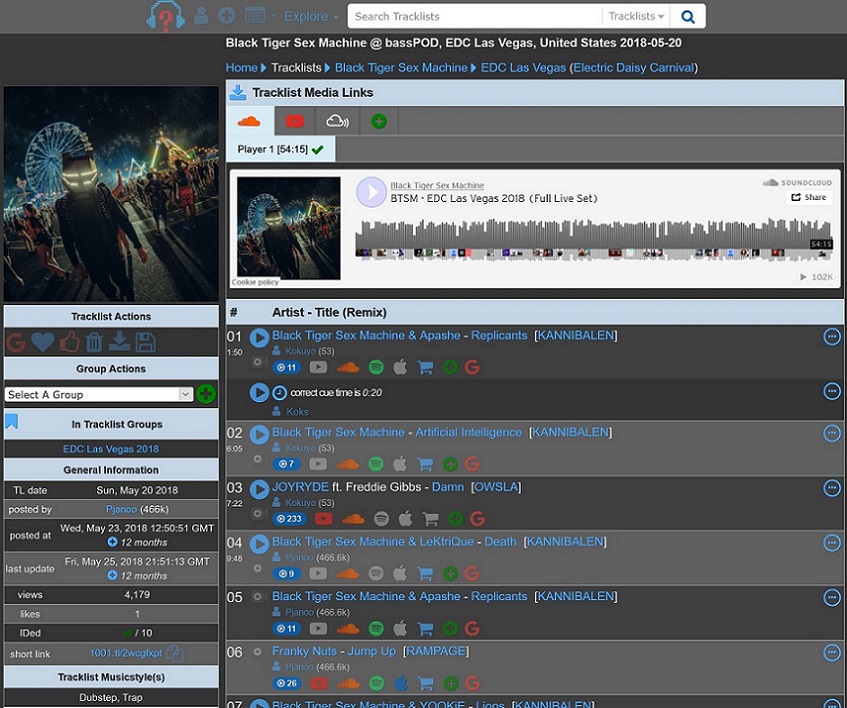847x708 pixels.
Task: Open Apple Music icon for Artificial Intelligence
Action: pyautogui.click(x=400, y=464)
